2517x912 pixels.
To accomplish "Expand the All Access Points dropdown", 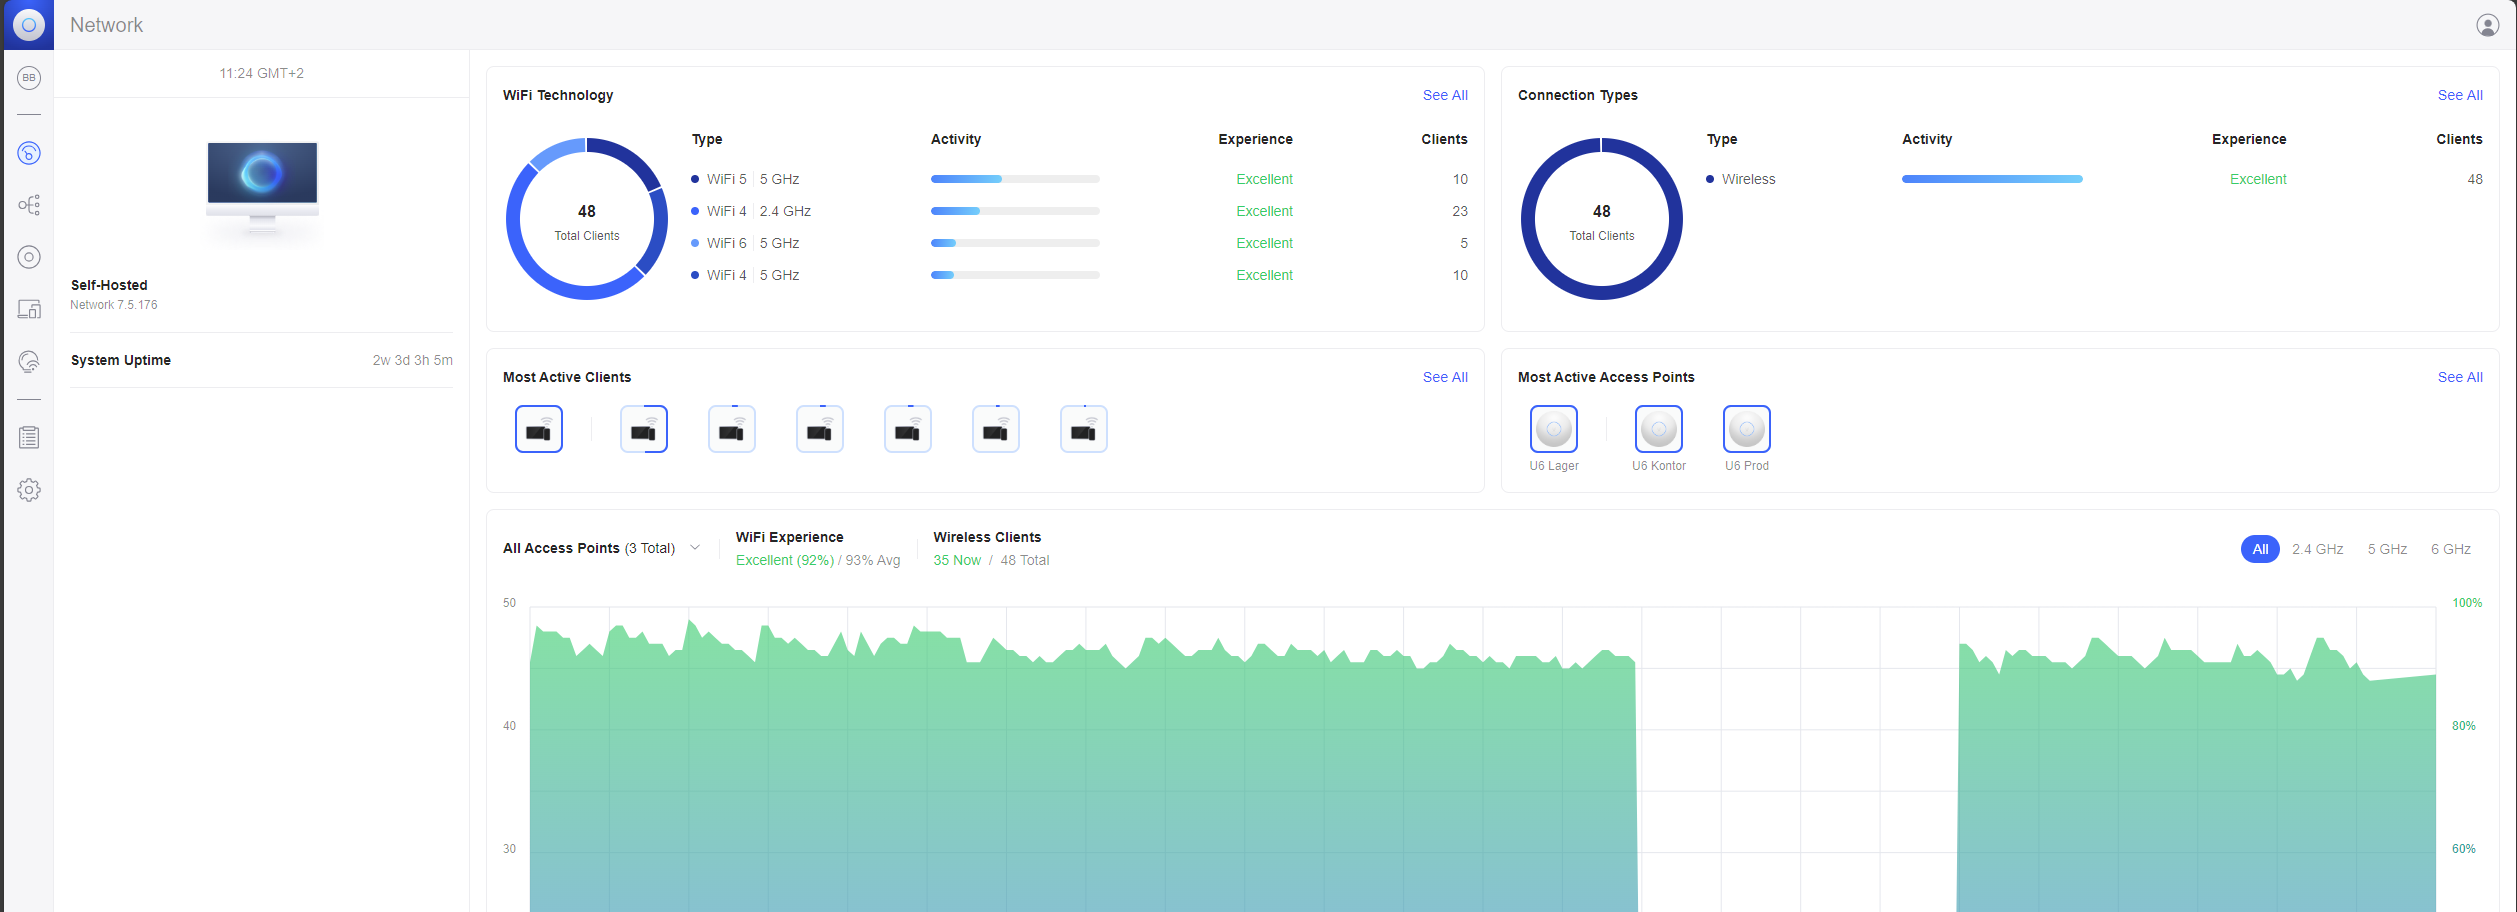I will coord(695,548).
